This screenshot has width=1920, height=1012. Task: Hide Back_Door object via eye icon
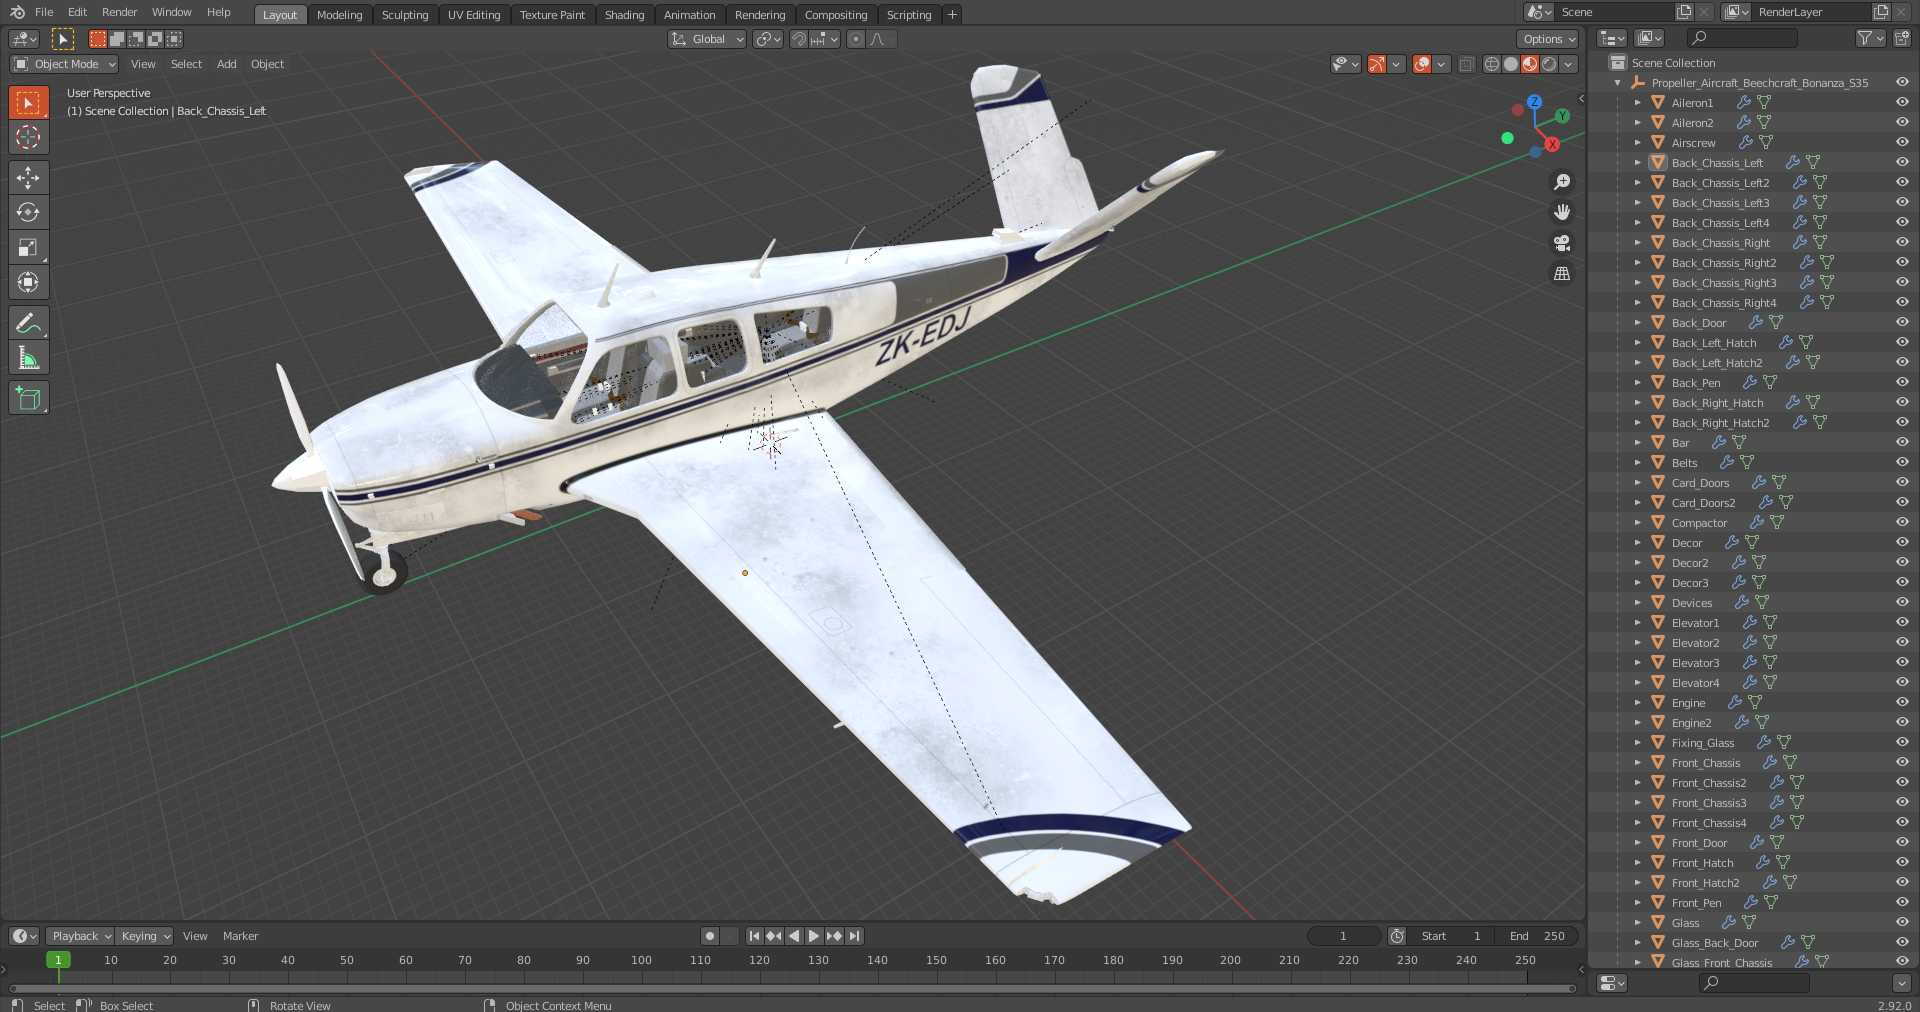pos(1902,322)
